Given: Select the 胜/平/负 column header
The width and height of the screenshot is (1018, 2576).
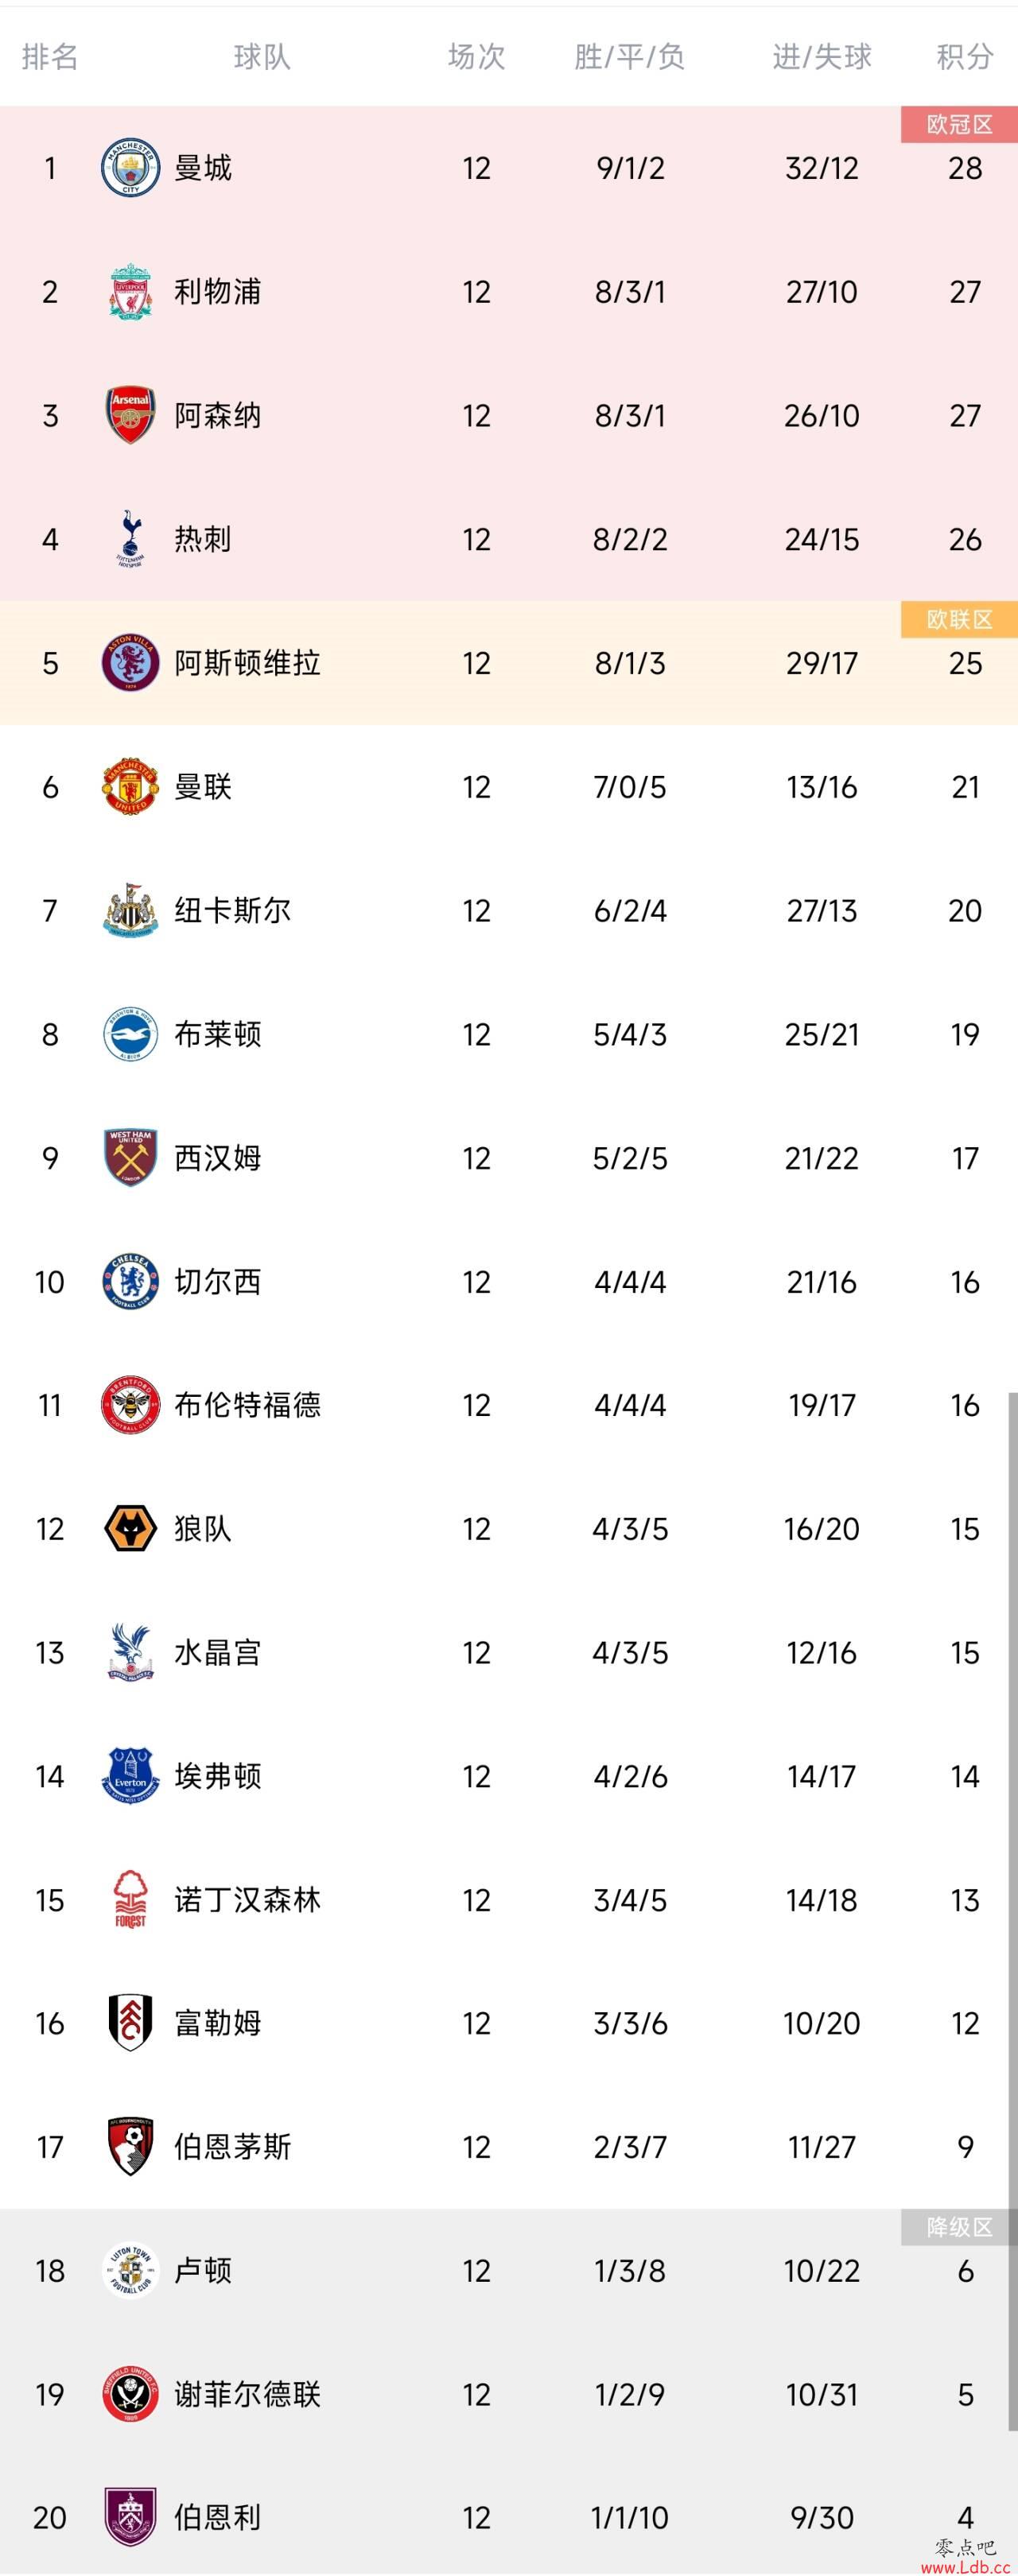Looking at the screenshot, I should [629, 57].
